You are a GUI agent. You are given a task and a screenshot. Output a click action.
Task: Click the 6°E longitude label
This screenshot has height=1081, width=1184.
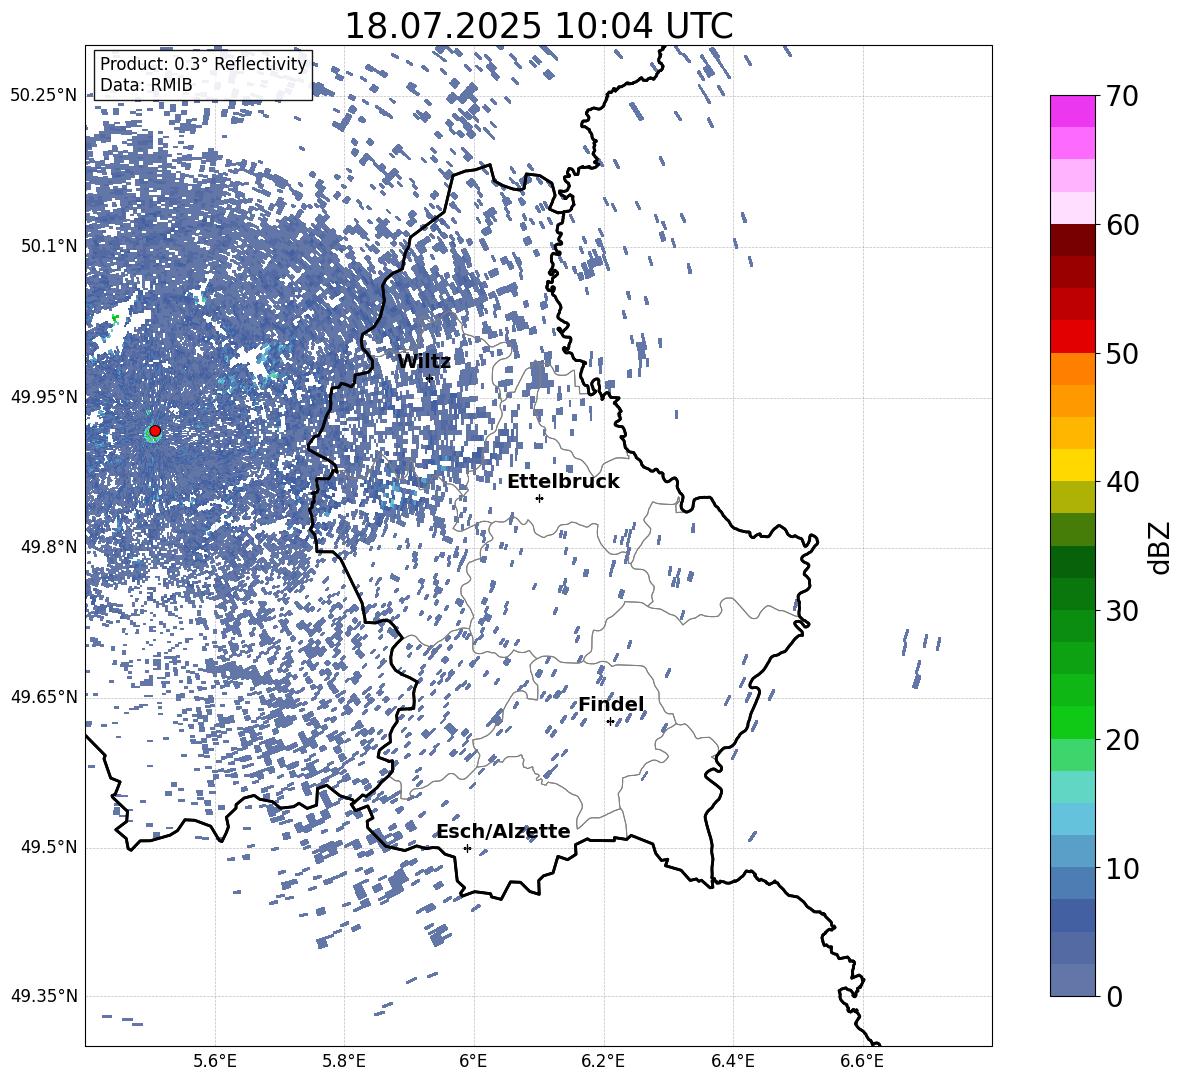pos(473,1061)
